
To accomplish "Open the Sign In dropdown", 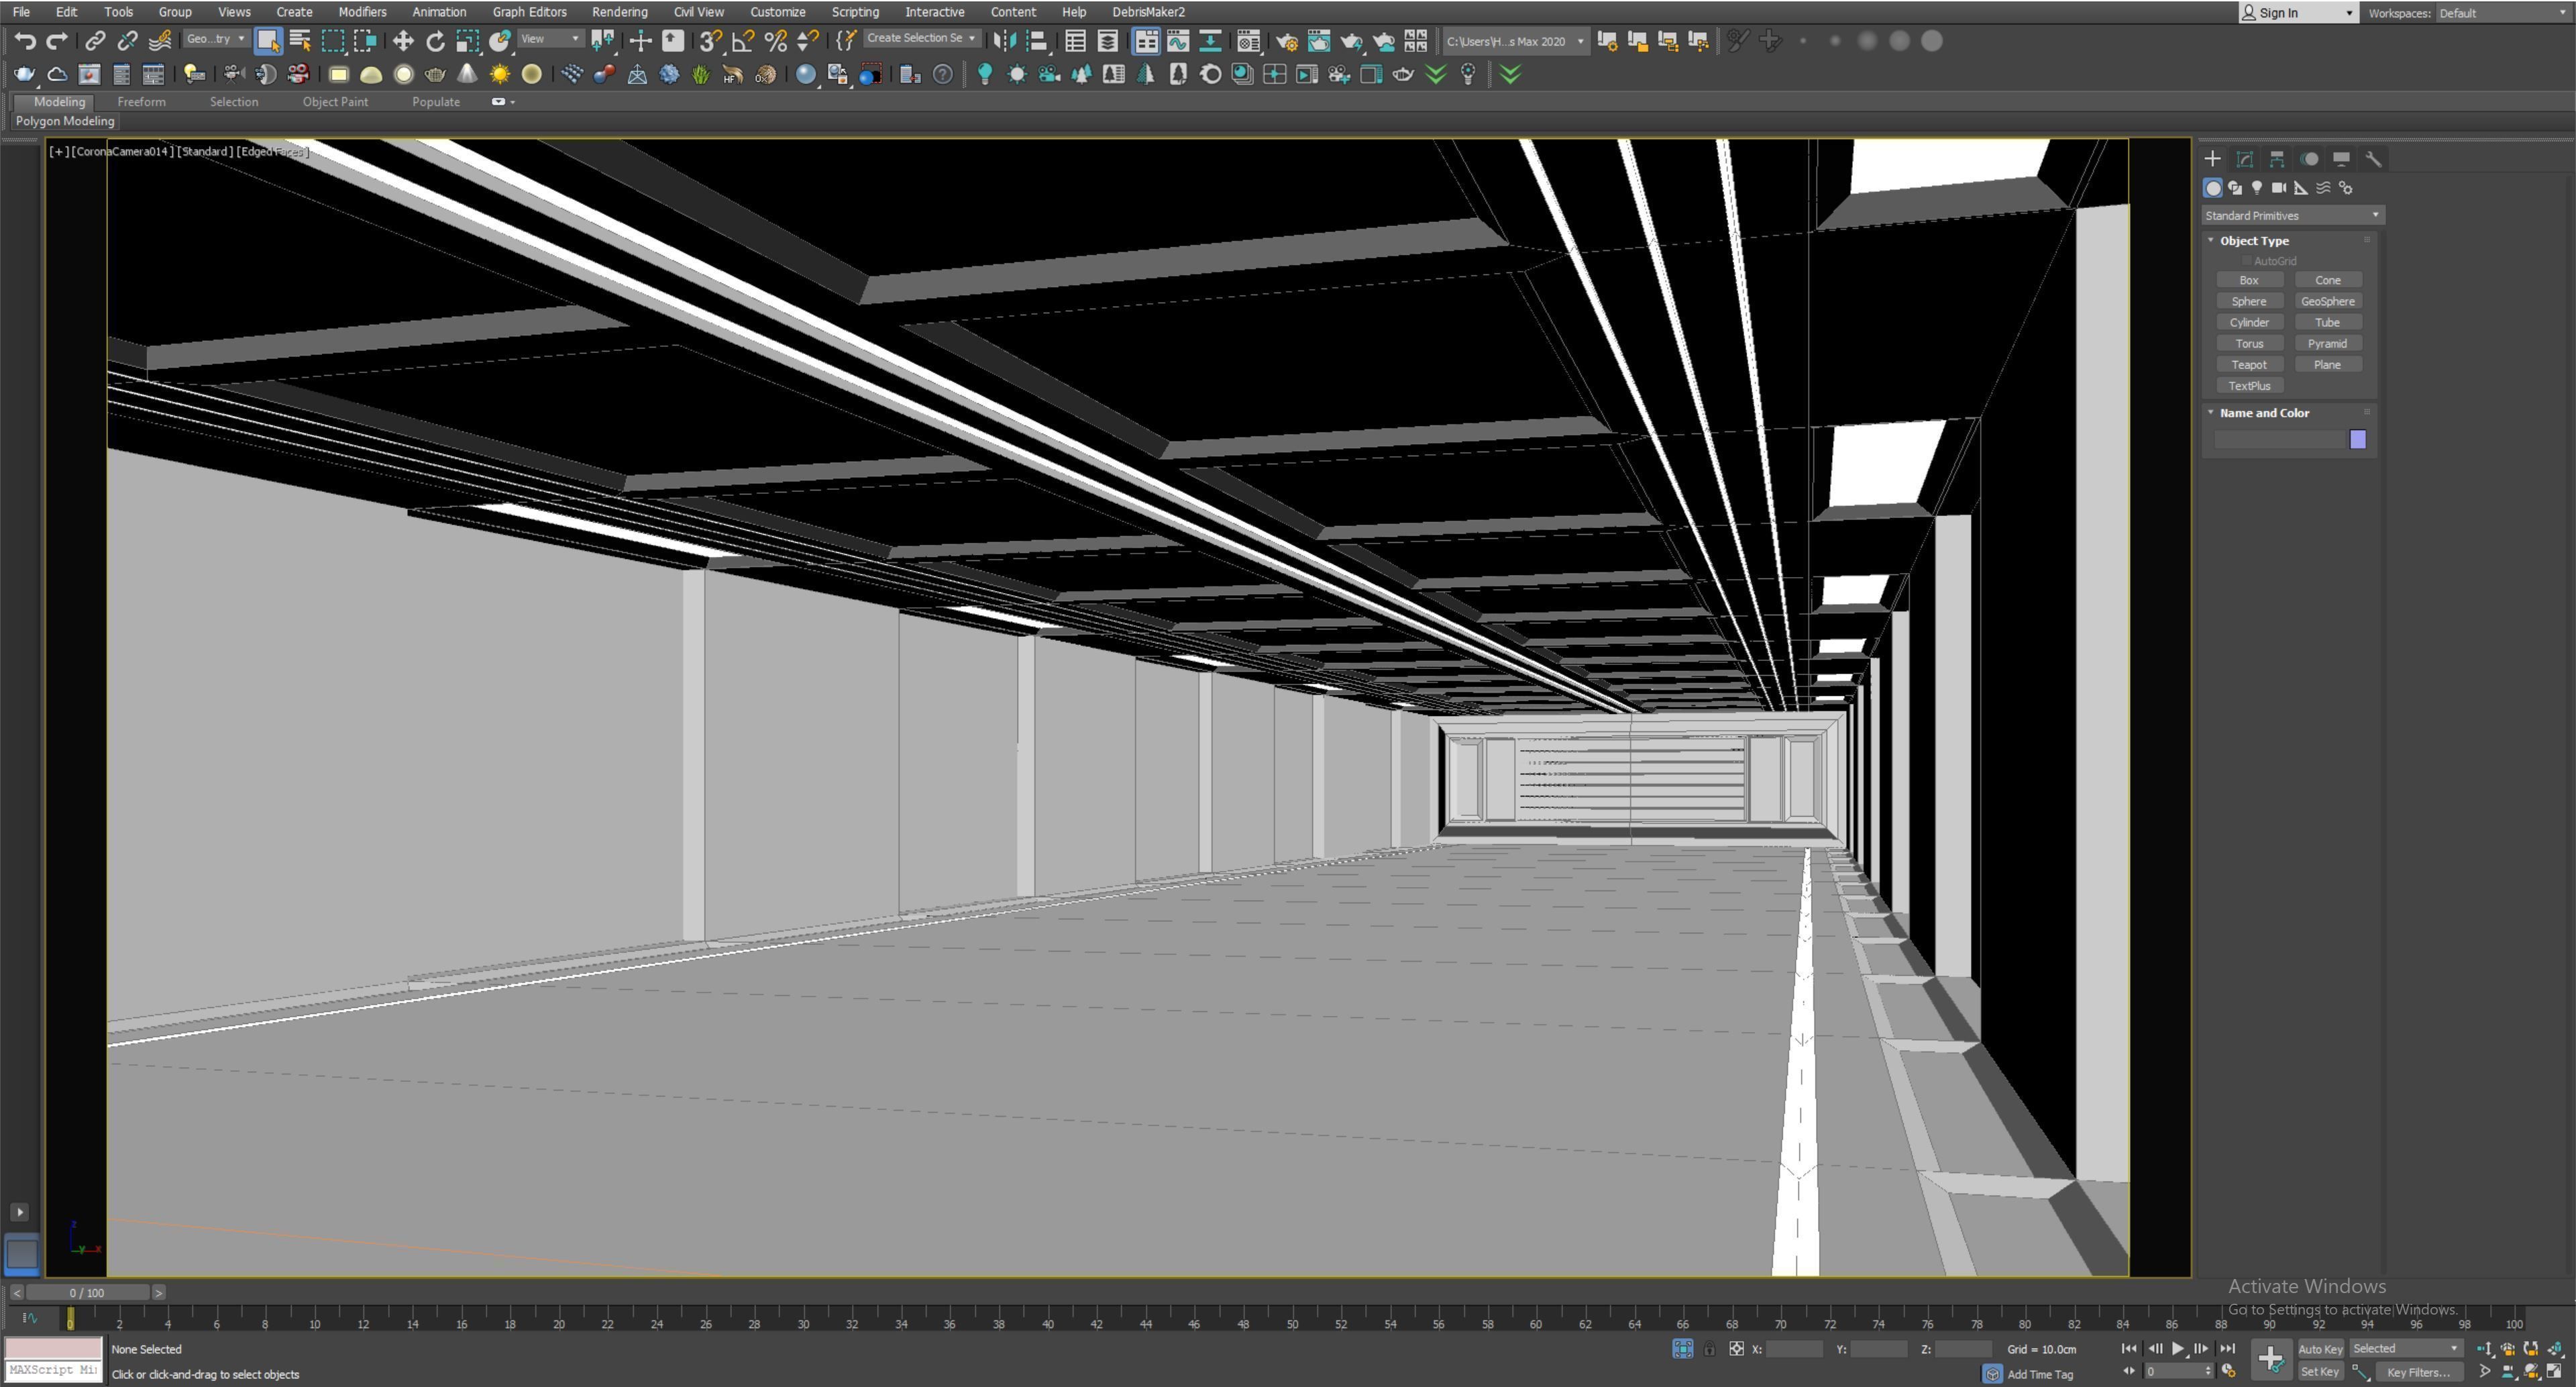I will (x=2297, y=13).
